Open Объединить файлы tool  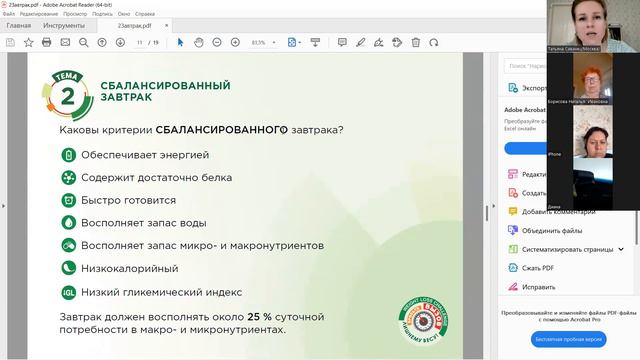(x=545, y=231)
